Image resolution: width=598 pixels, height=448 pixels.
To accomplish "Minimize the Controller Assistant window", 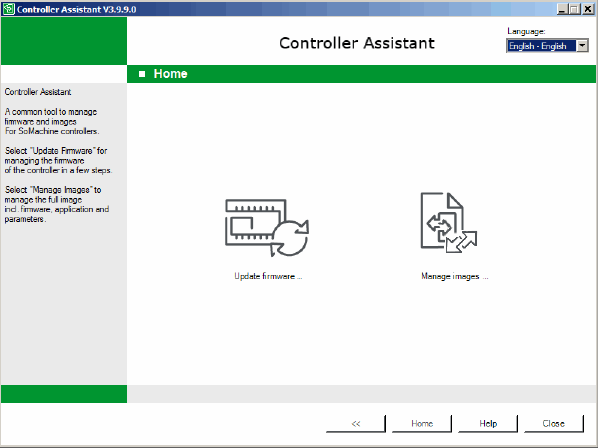I will [562, 9].
